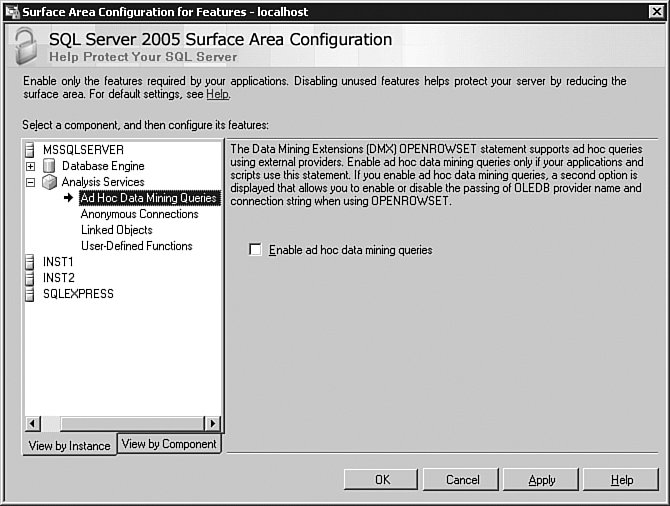Open the Help link in description

pyautogui.click(x=217, y=94)
